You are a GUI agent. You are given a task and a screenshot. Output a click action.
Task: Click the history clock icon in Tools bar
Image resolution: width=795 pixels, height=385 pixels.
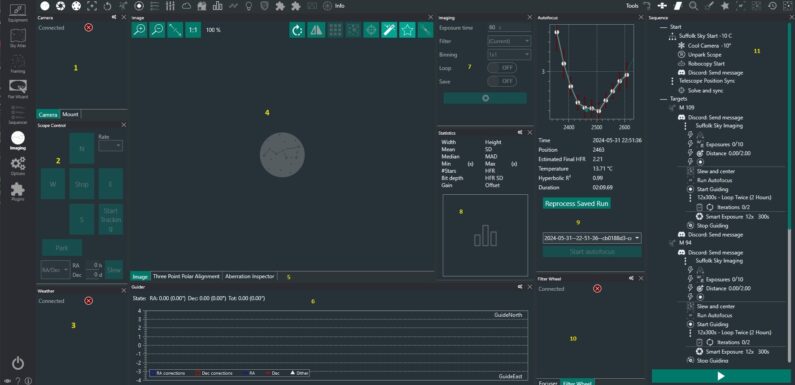coord(772,6)
